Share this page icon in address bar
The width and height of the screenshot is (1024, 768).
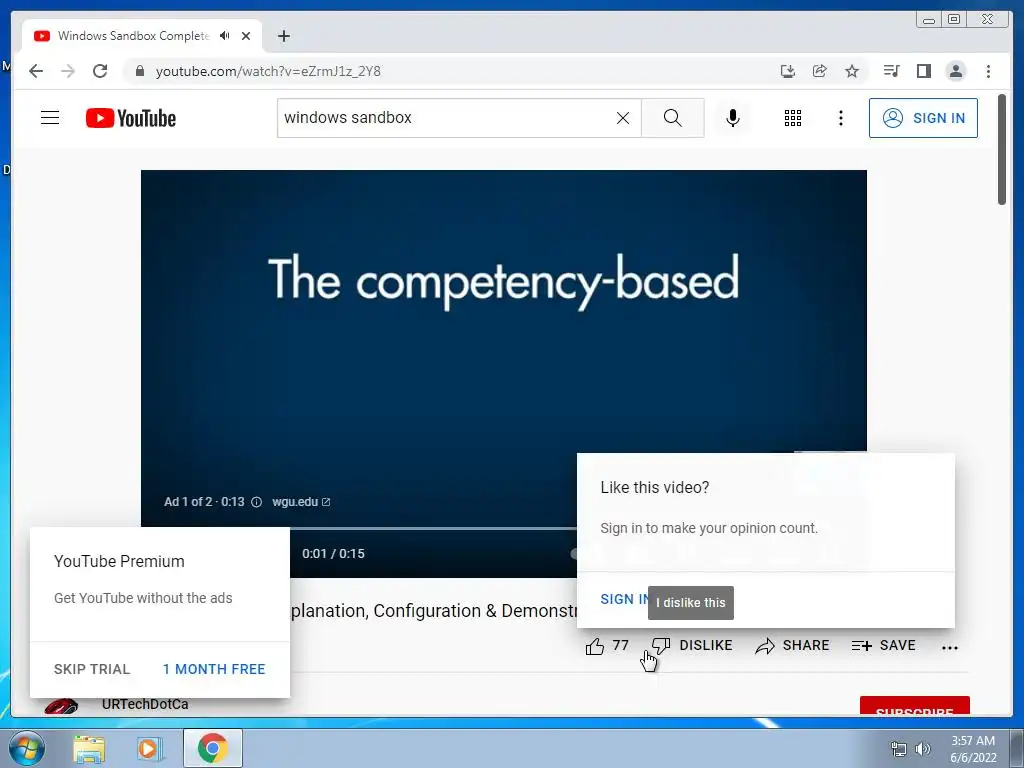pyautogui.click(x=820, y=71)
